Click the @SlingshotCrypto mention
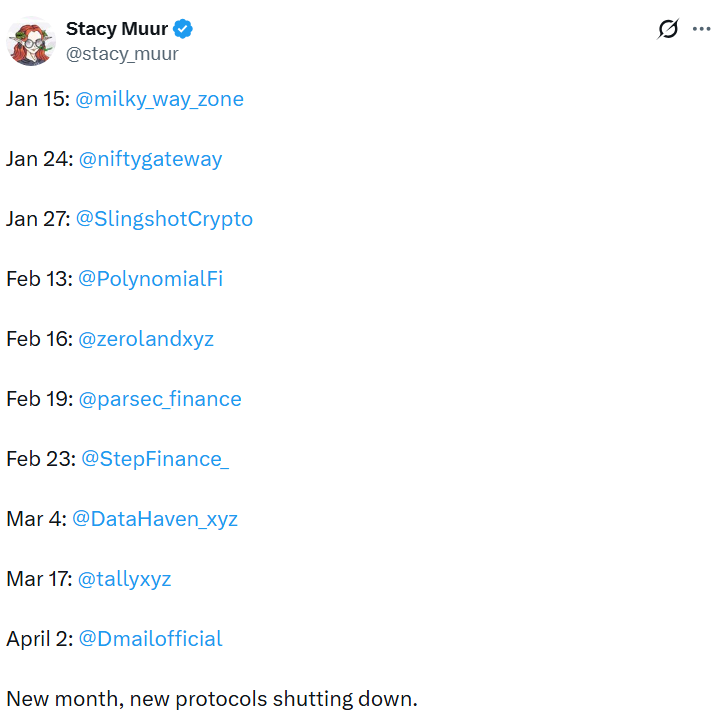 click(x=164, y=219)
